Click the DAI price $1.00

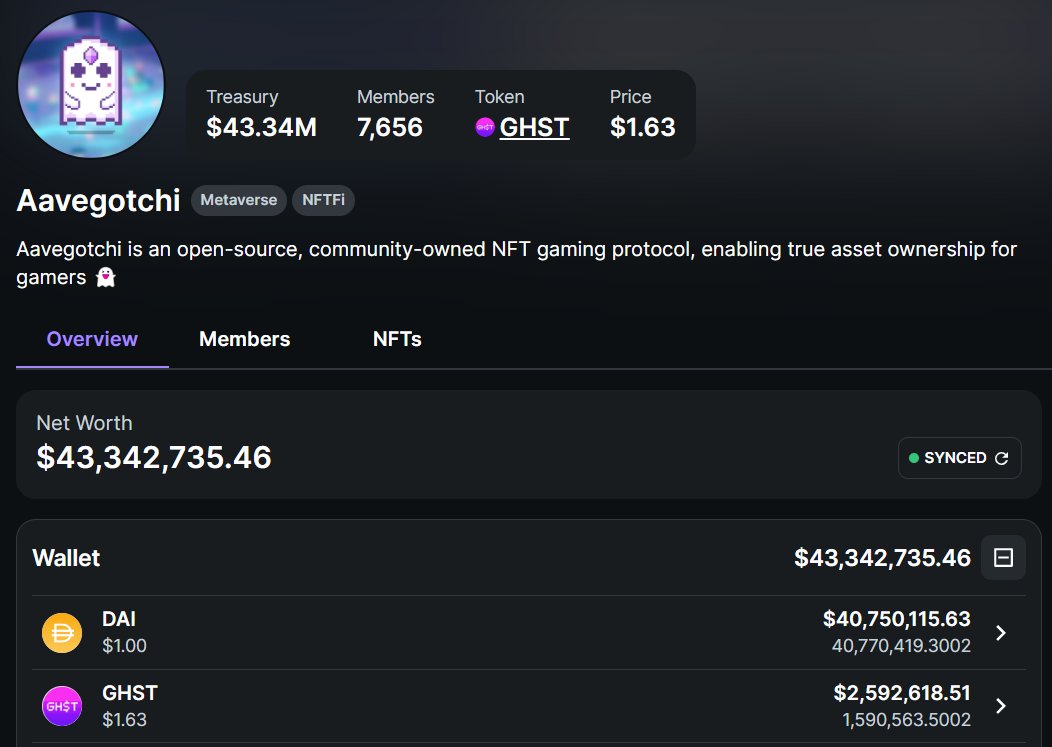pyautogui.click(x=124, y=646)
